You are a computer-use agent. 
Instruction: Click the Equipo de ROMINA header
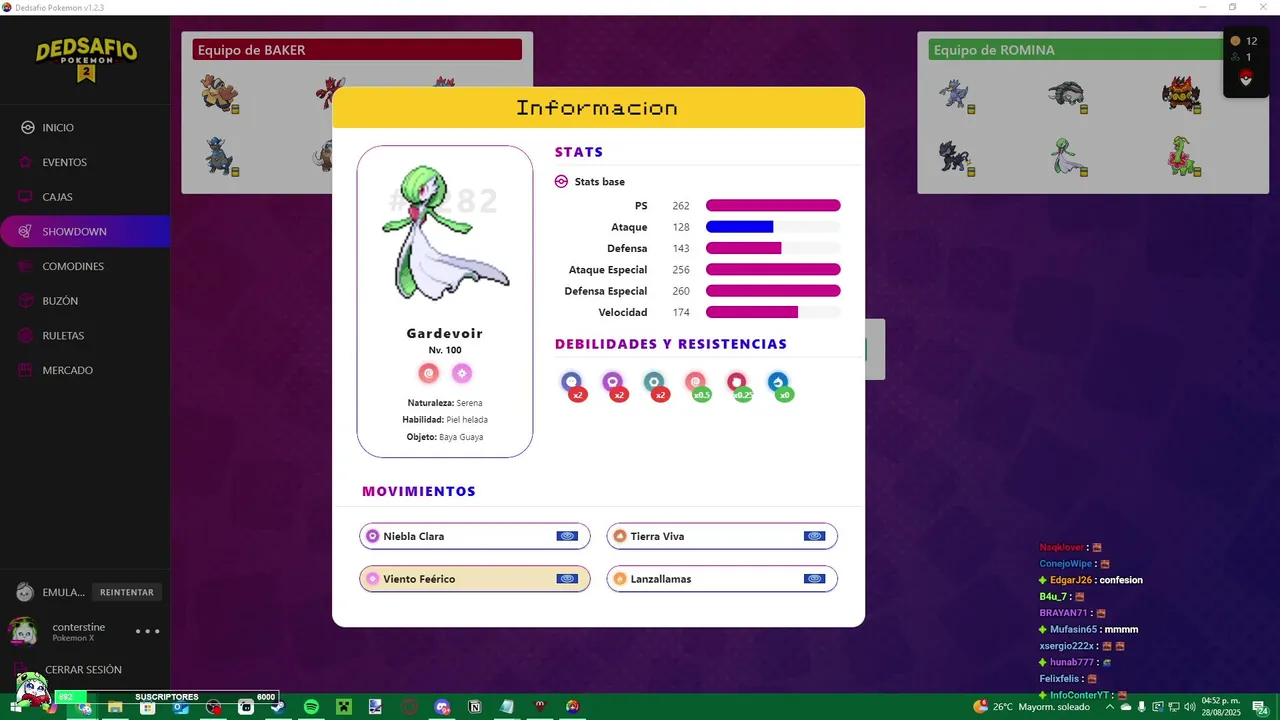pos(1076,50)
